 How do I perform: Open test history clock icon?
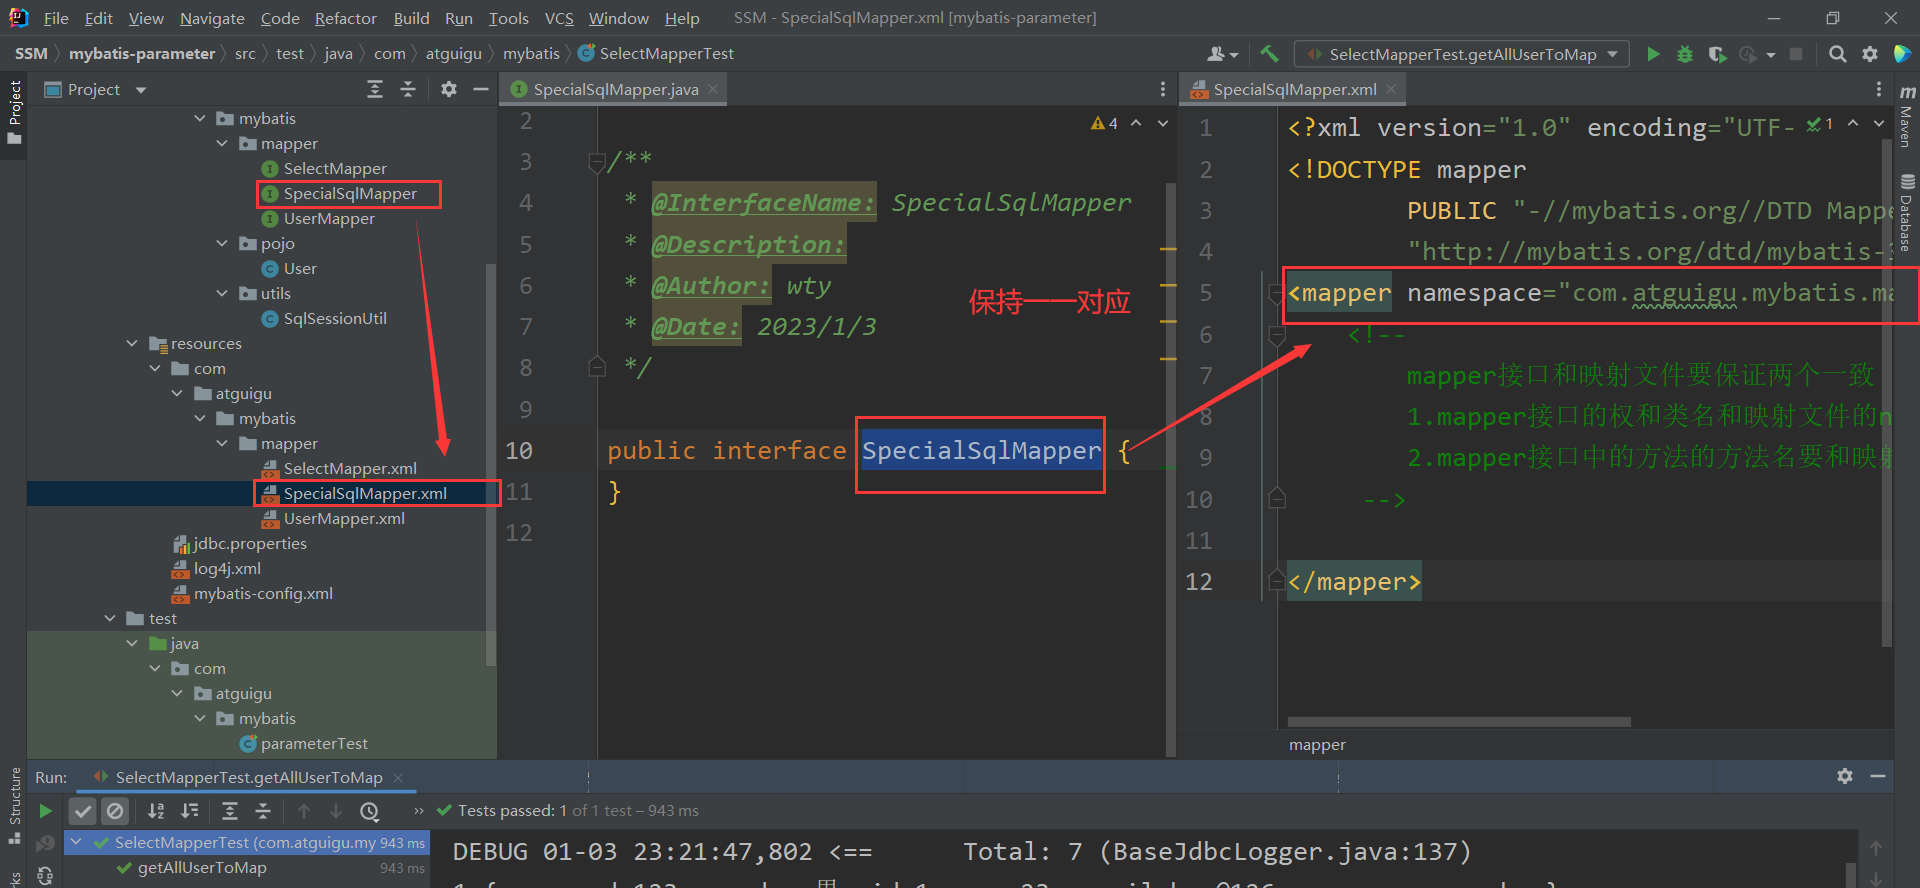[x=370, y=811]
